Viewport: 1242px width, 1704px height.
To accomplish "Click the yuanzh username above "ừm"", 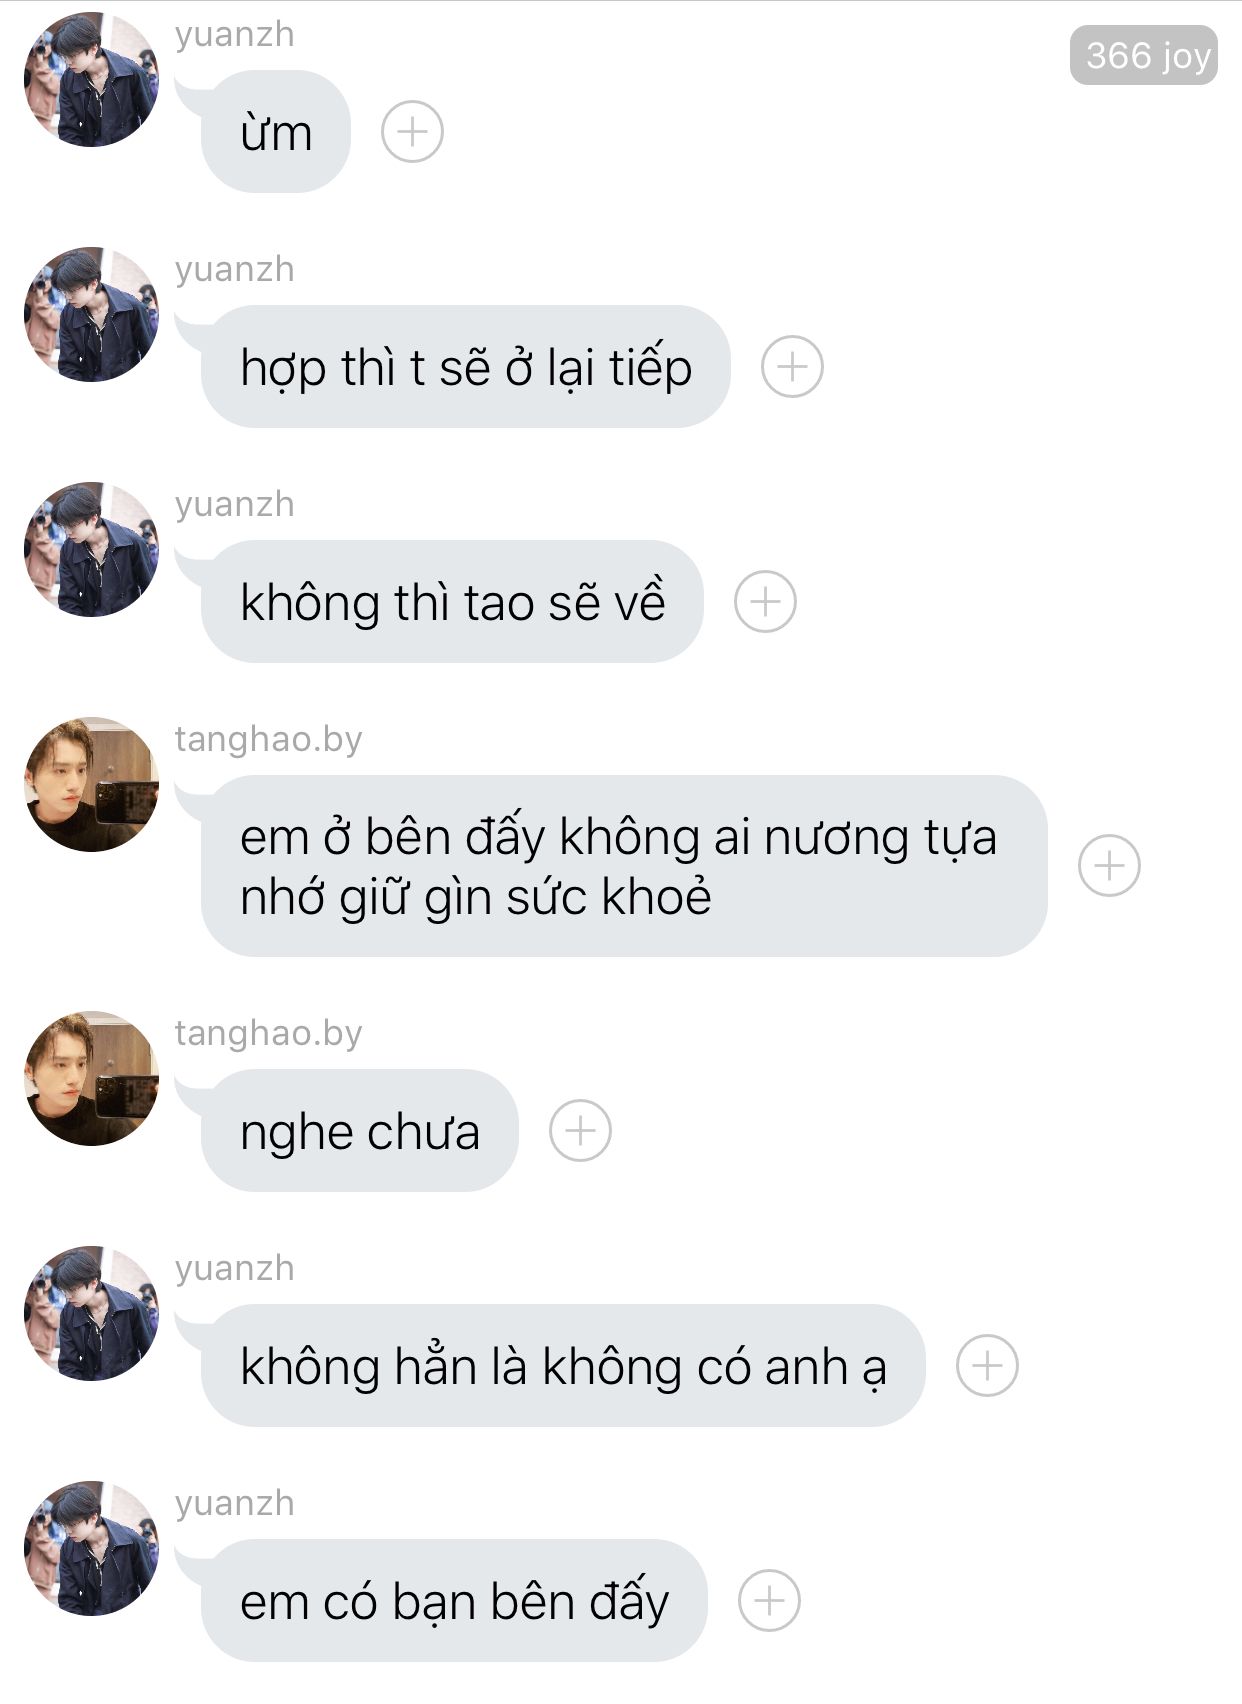I will point(235,35).
